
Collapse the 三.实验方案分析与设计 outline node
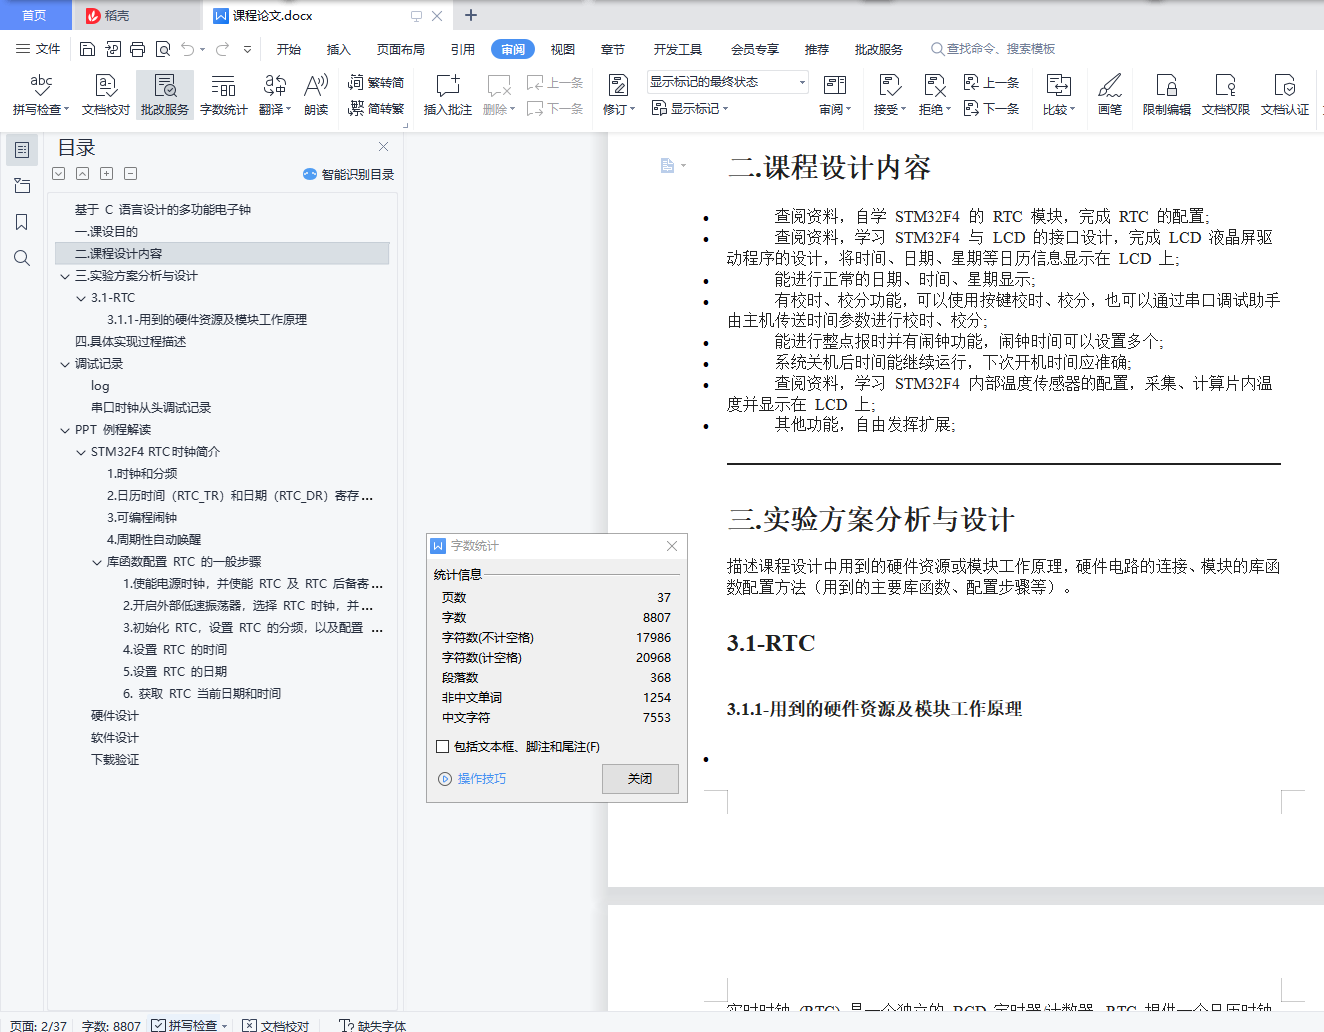coord(65,276)
